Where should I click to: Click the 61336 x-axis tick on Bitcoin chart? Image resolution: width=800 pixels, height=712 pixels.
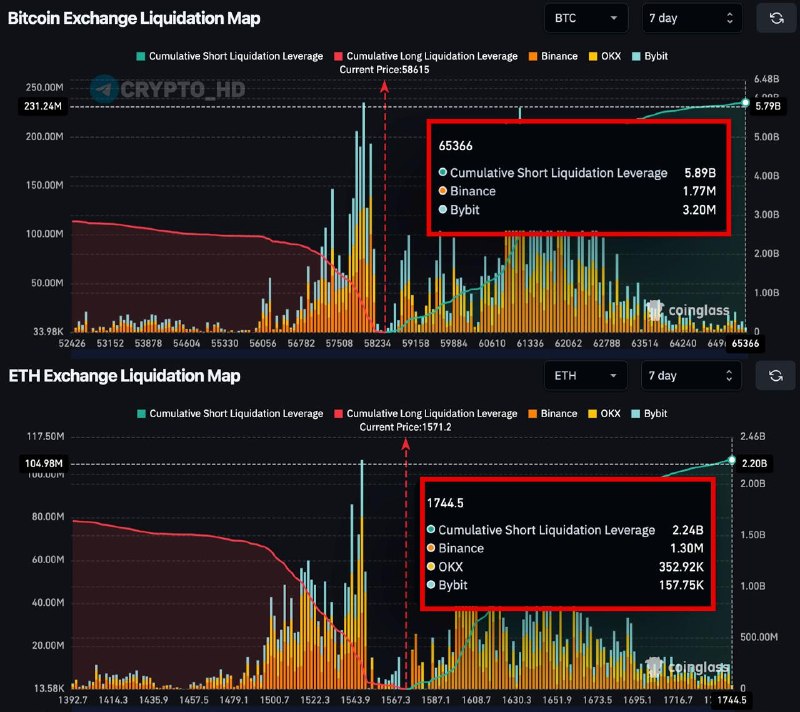pos(530,343)
